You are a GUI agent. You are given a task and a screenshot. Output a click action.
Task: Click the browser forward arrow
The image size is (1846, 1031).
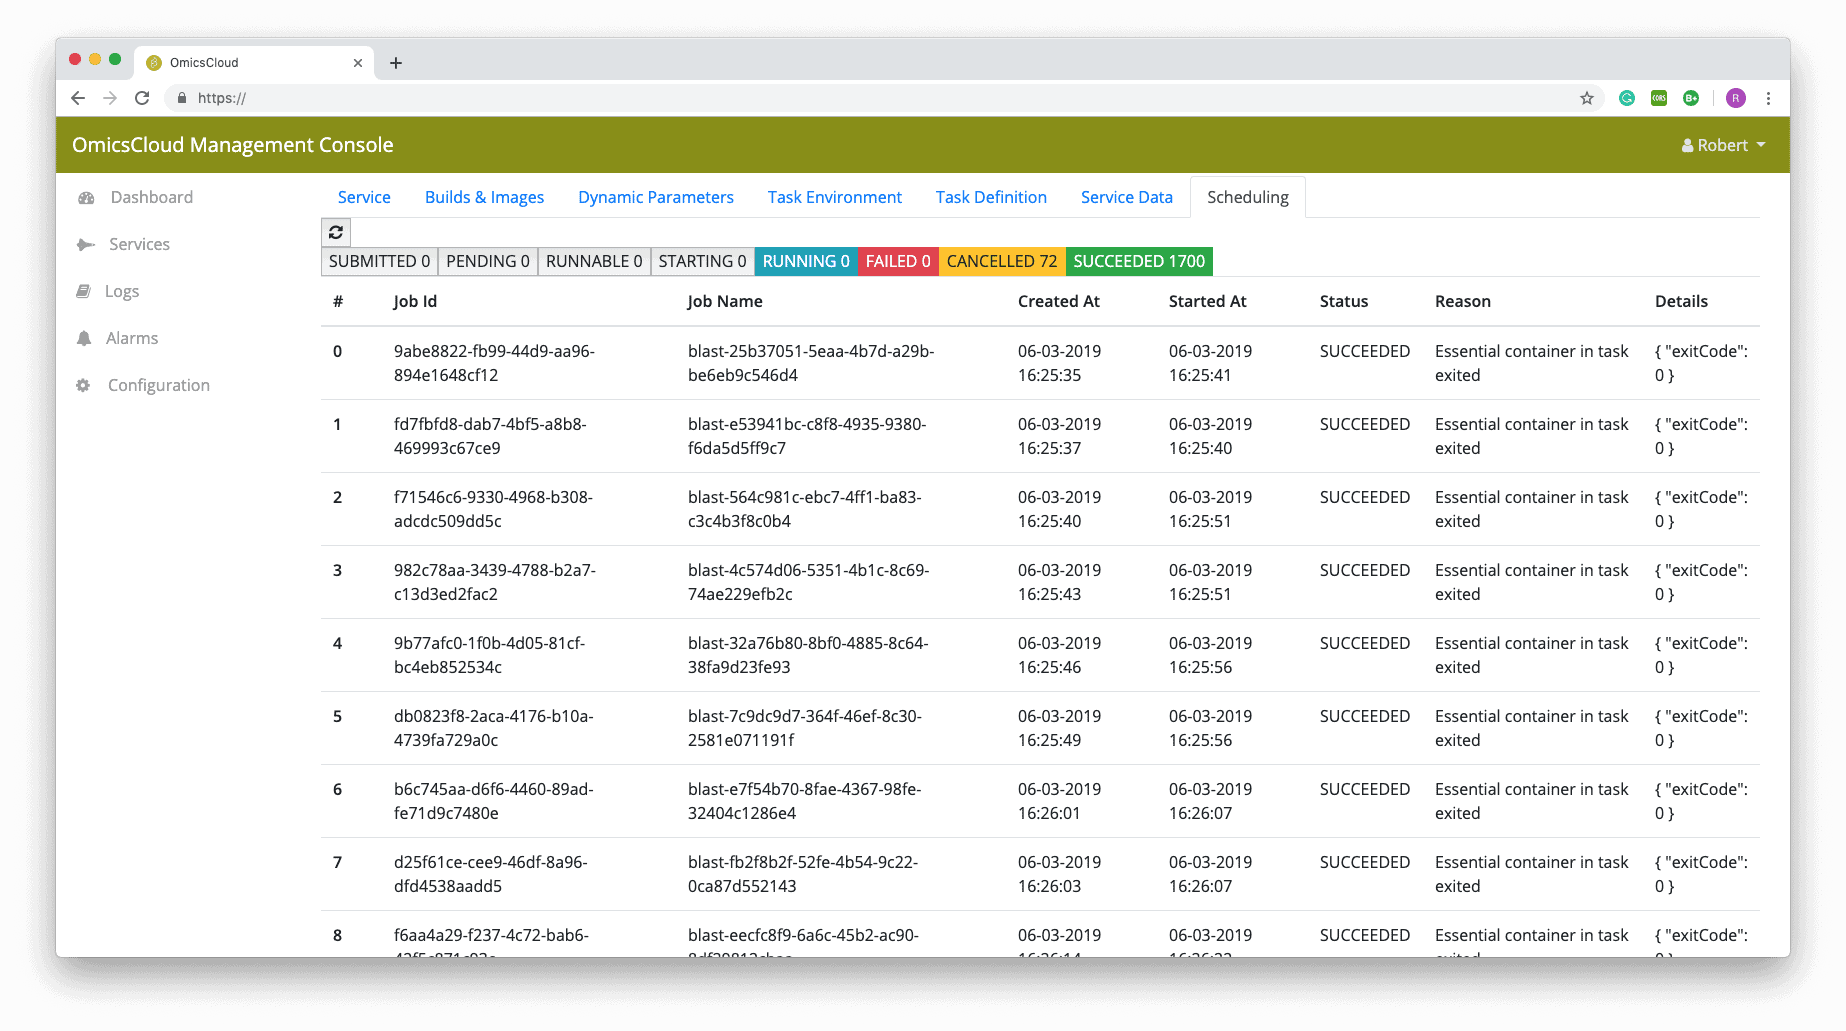tap(110, 98)
